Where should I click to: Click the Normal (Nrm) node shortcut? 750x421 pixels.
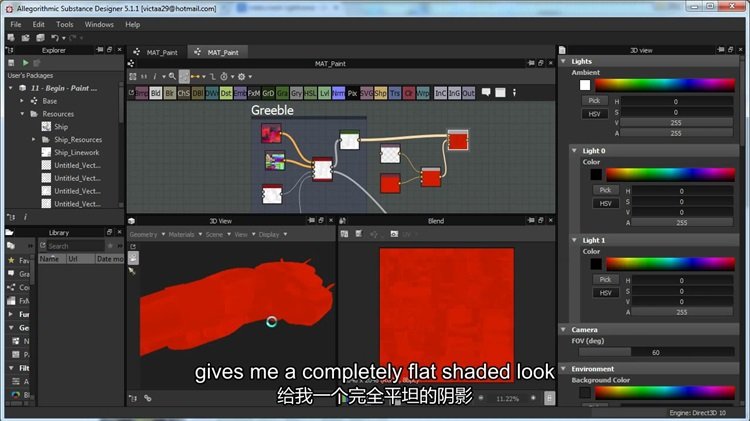[x=339, y=93]
